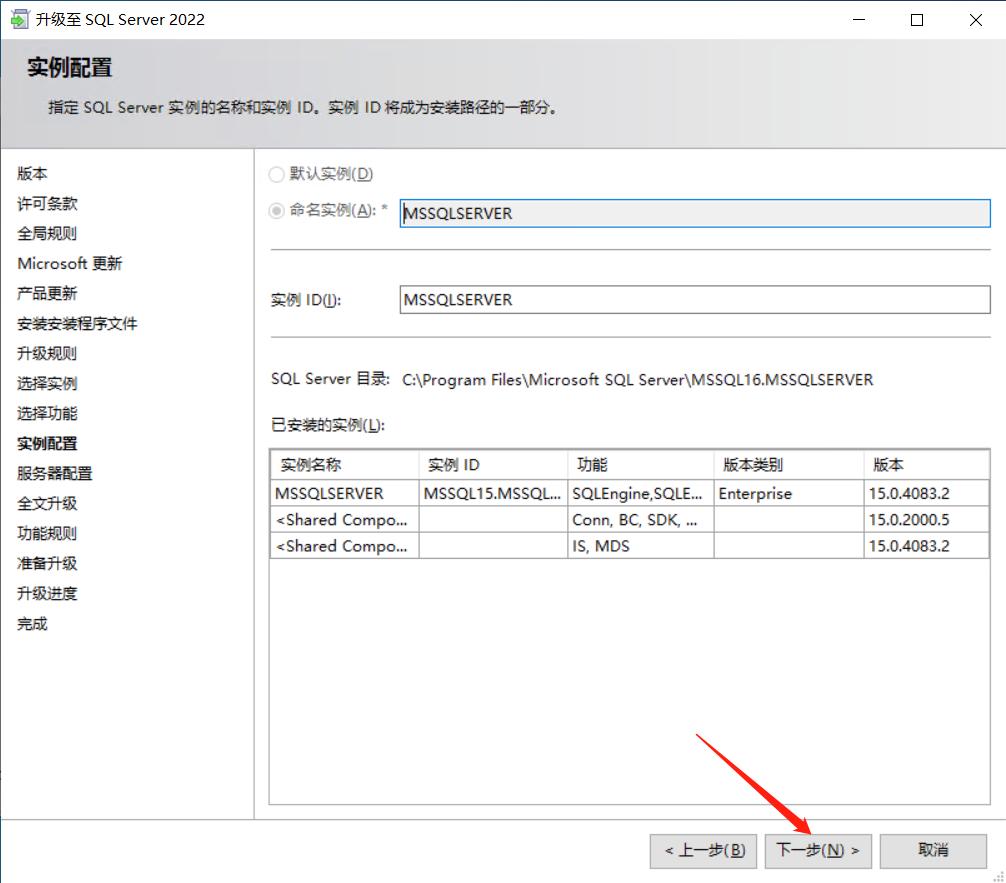Select the 命名实例(A) radio button
Image resolution: width=1006 pixels, height=883 pixels.
tap(276, 210)
